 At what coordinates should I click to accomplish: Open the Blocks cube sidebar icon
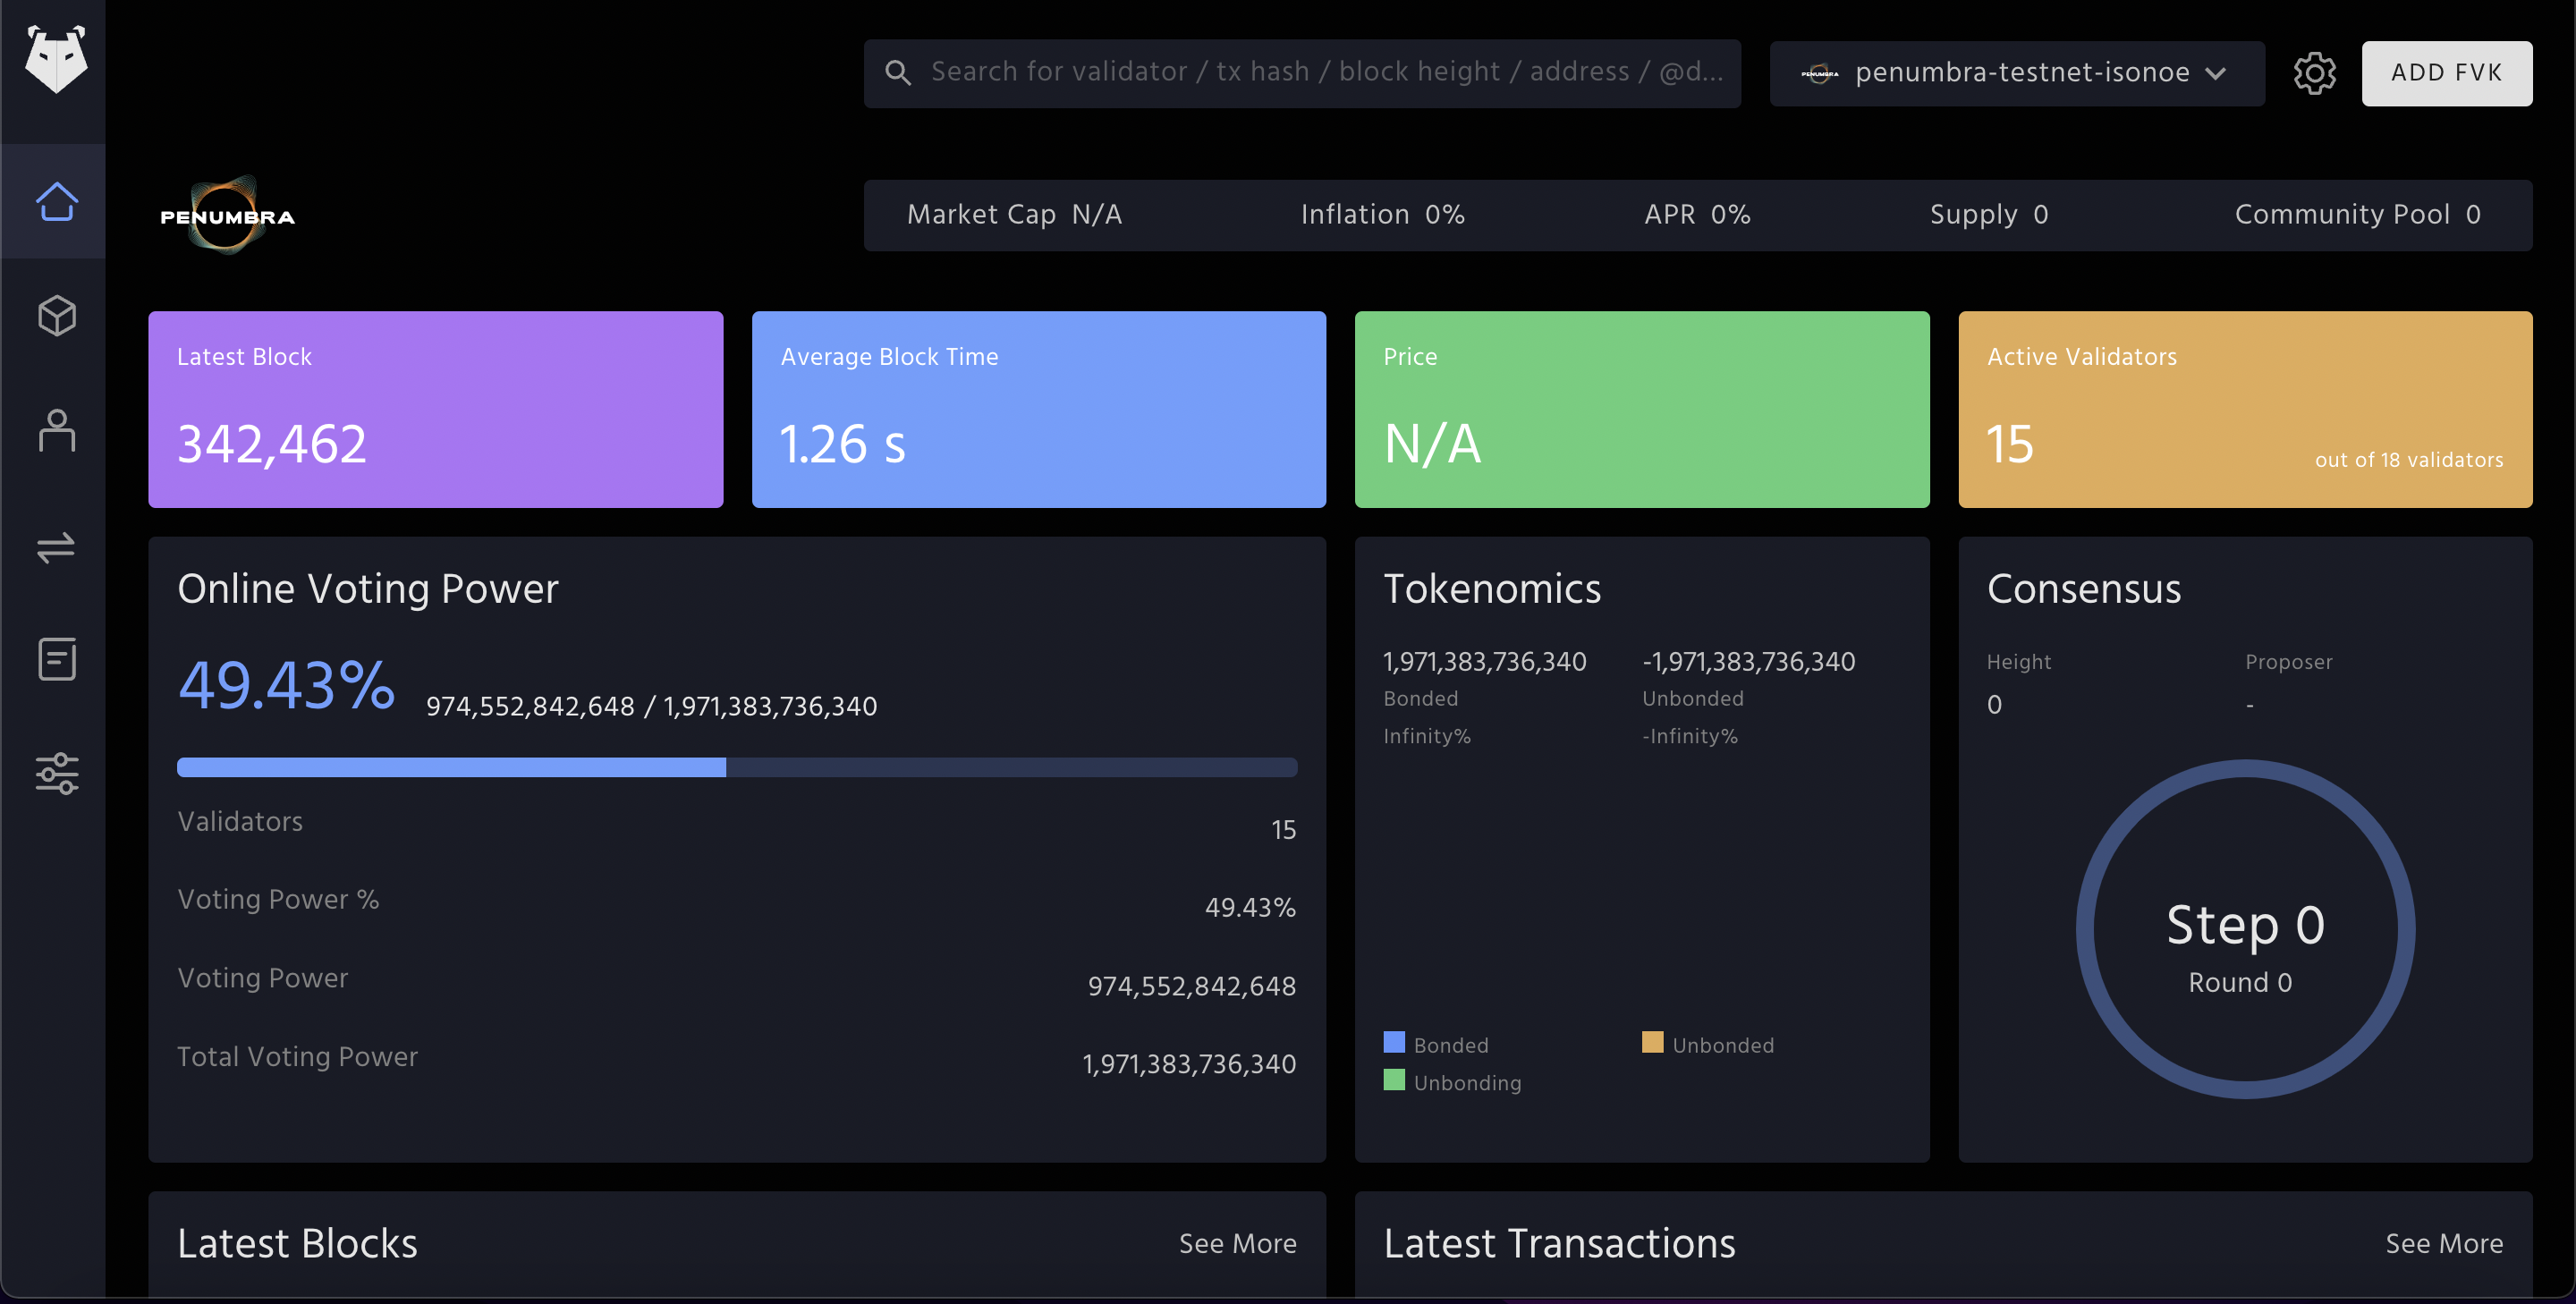(56, 316)
